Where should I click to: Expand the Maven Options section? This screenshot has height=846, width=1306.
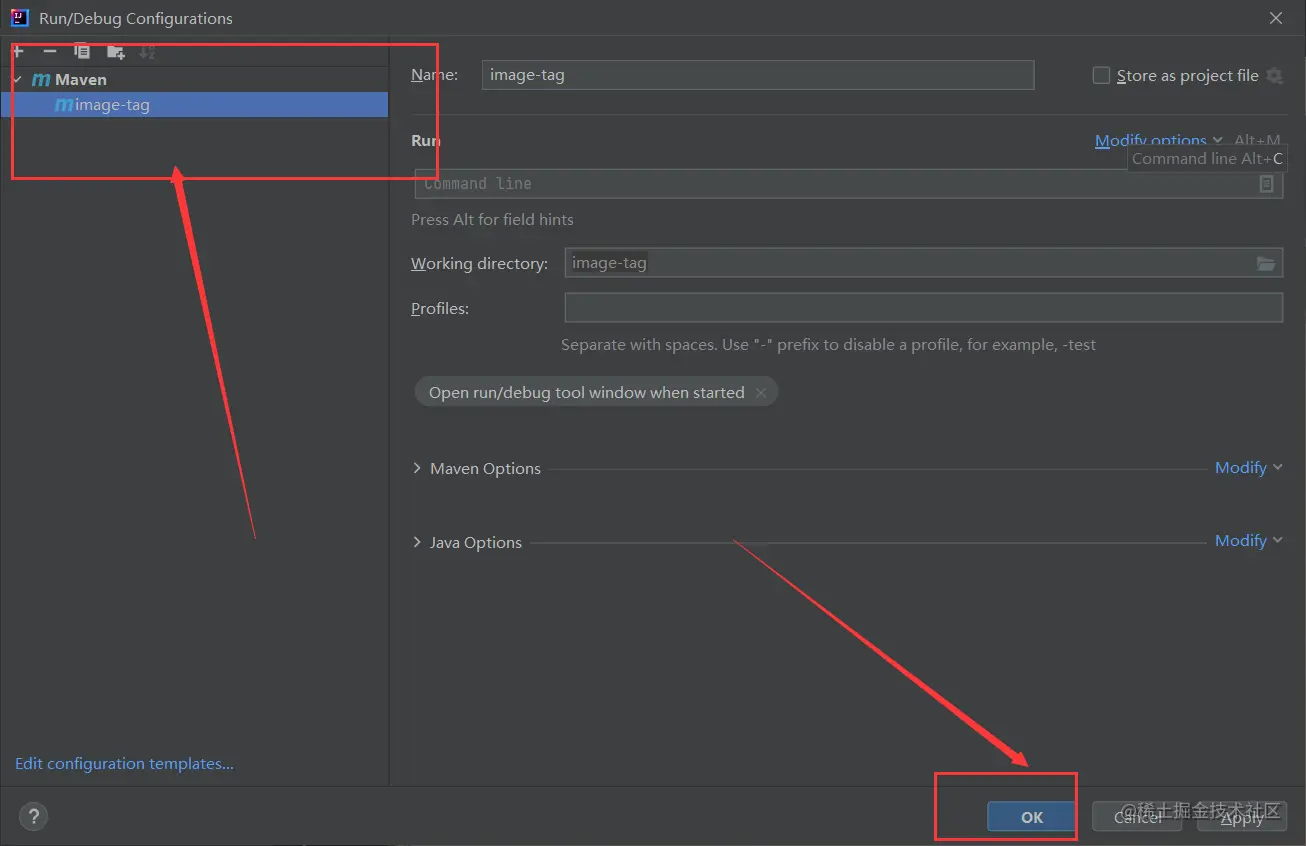click(417, 468)
